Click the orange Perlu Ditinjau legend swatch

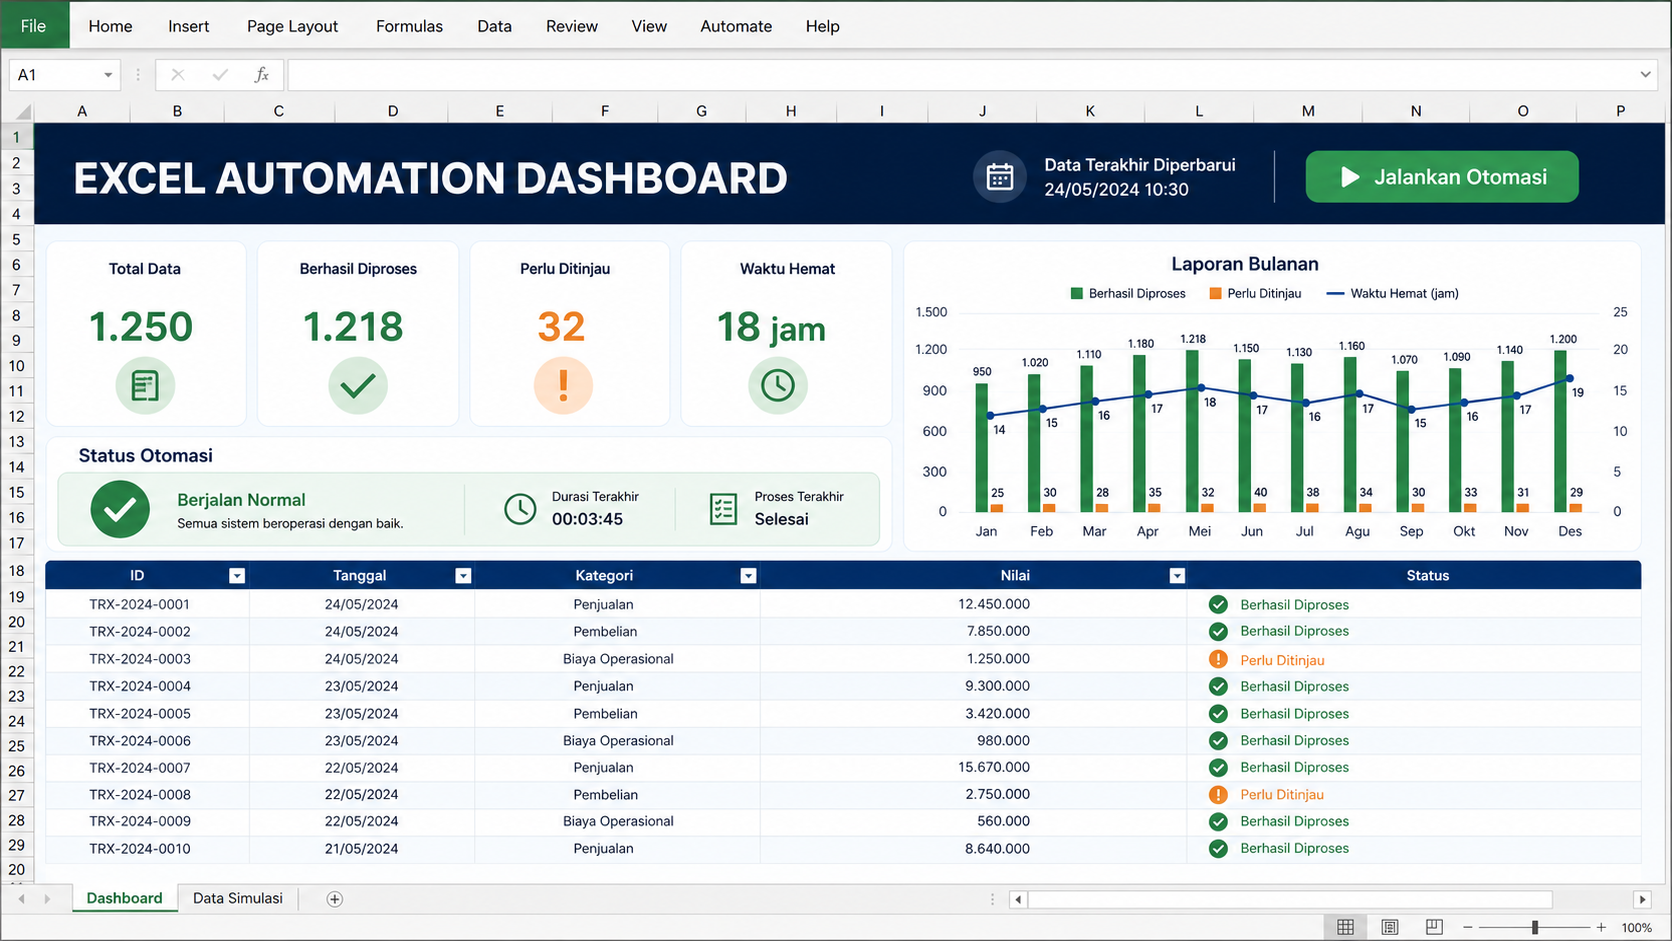click(1215, 294)
